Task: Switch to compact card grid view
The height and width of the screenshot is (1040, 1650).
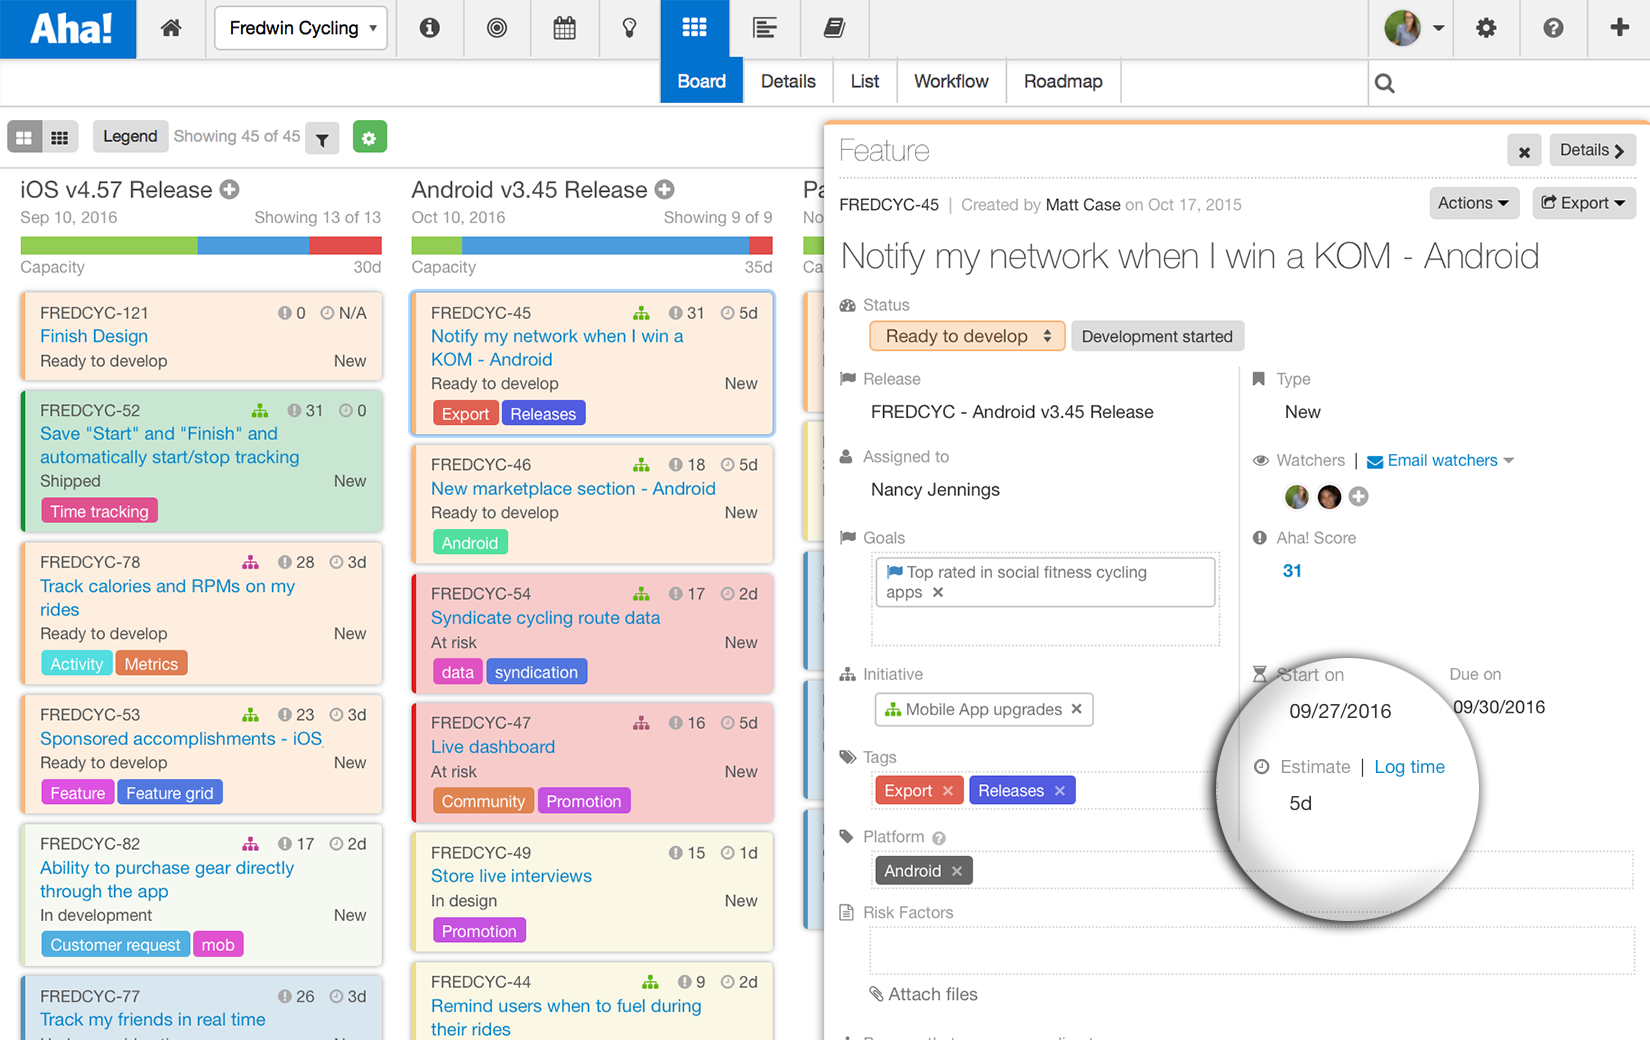Action: (x=60, y=137)
